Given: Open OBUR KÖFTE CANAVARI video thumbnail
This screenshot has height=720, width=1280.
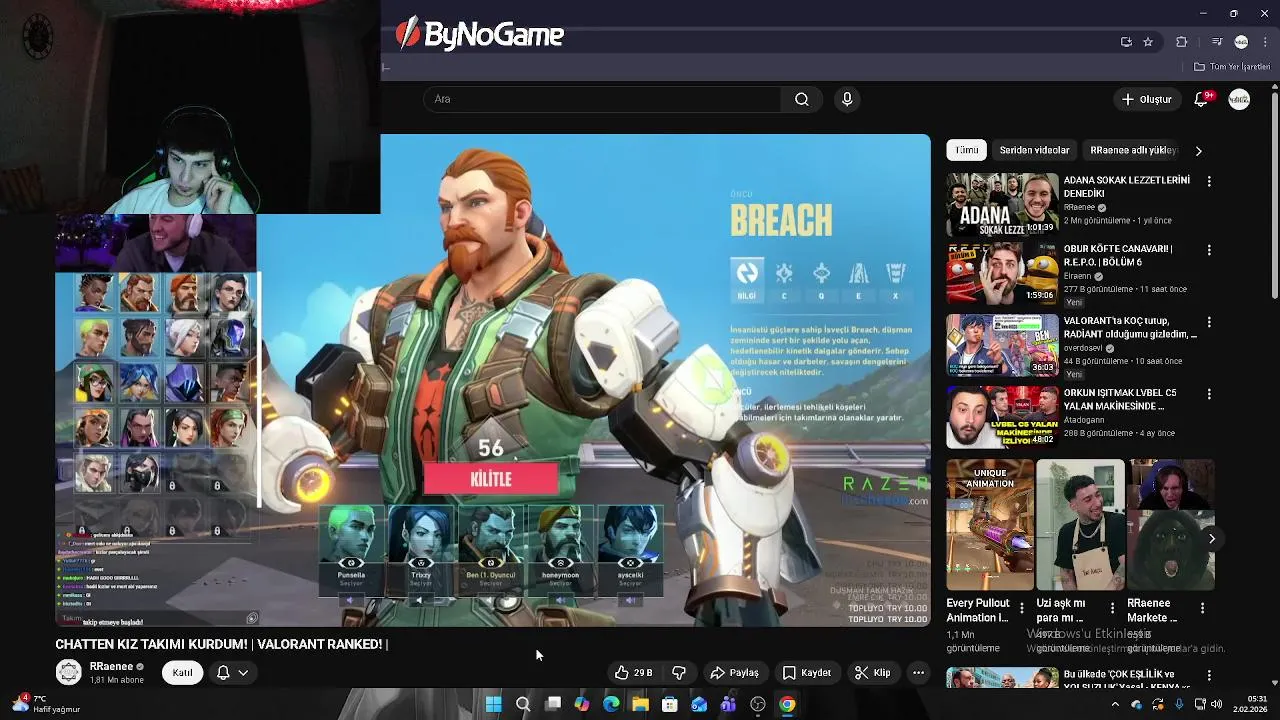Looking at the screenshot, I should pyautogui.click(x=1002, y=274).
